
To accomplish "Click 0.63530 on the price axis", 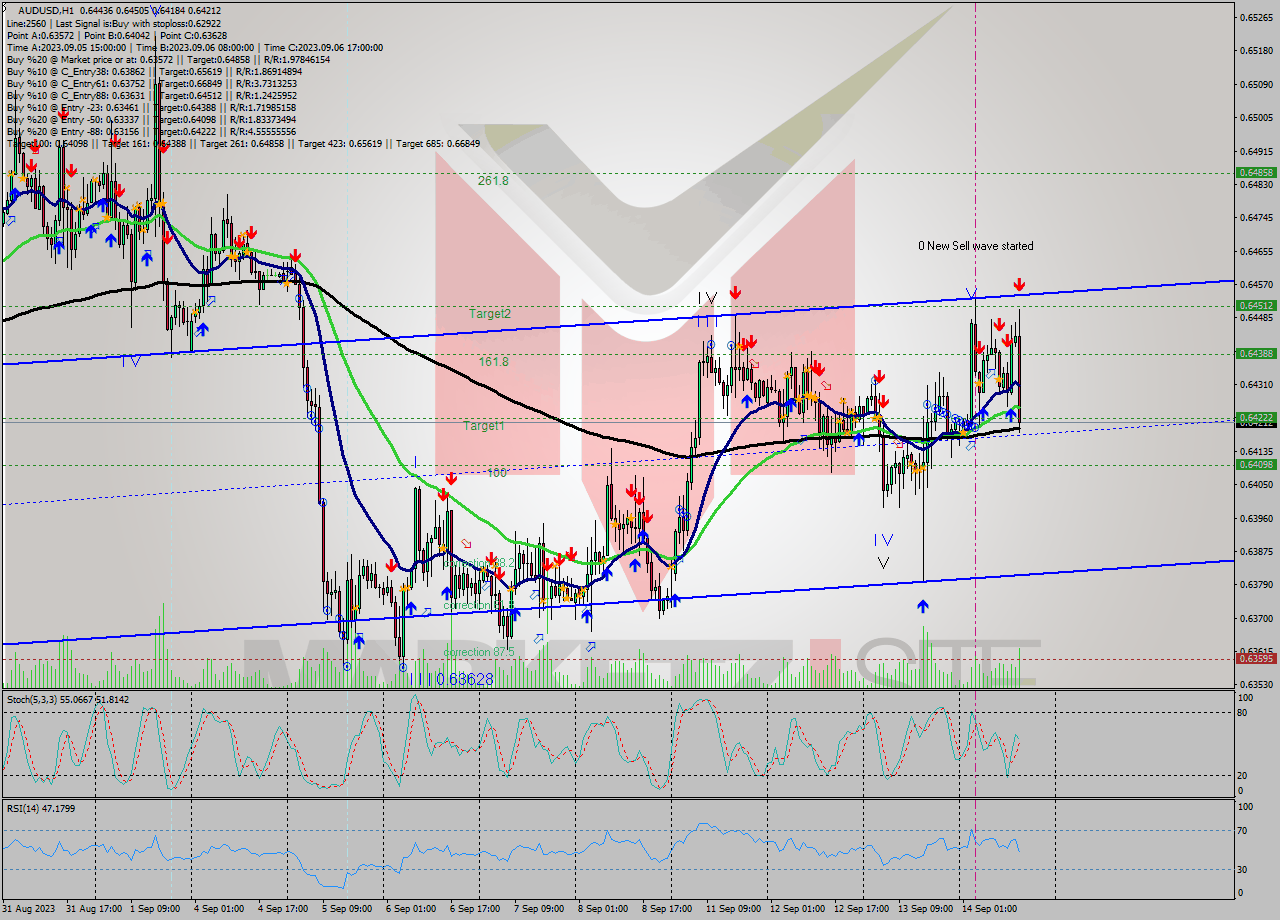I will click(1255, 684).
